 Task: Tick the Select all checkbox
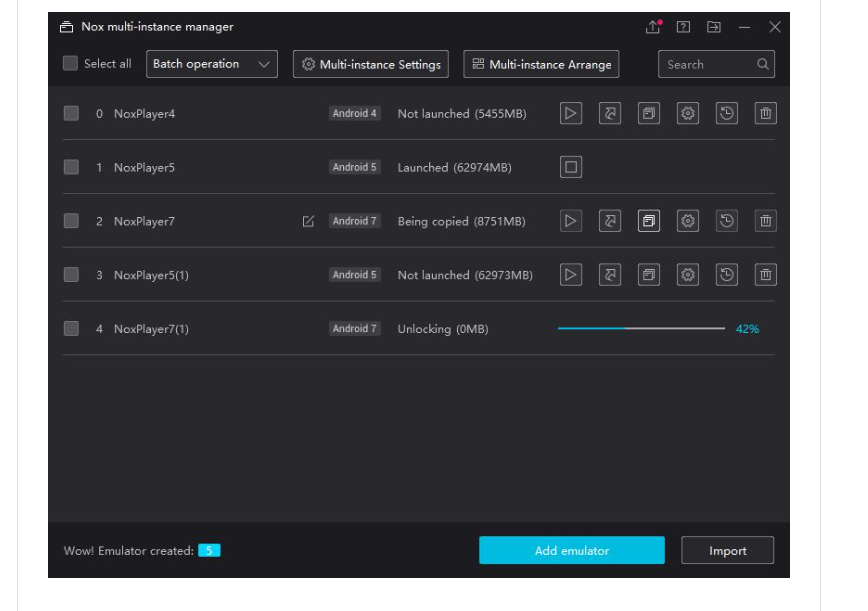tap(70, 63)
